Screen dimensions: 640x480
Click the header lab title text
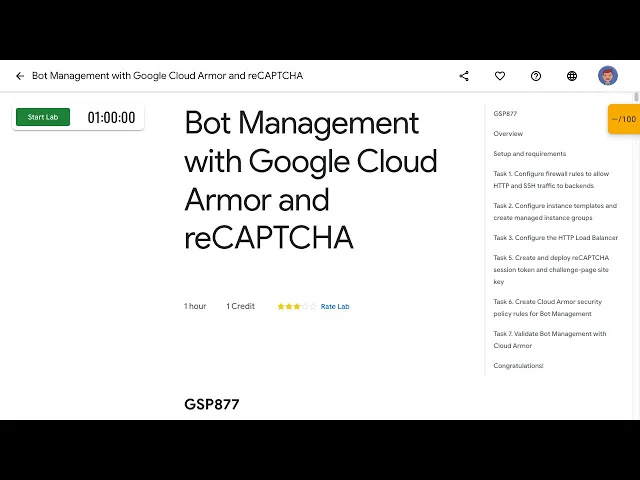click(x=167, y=76)
